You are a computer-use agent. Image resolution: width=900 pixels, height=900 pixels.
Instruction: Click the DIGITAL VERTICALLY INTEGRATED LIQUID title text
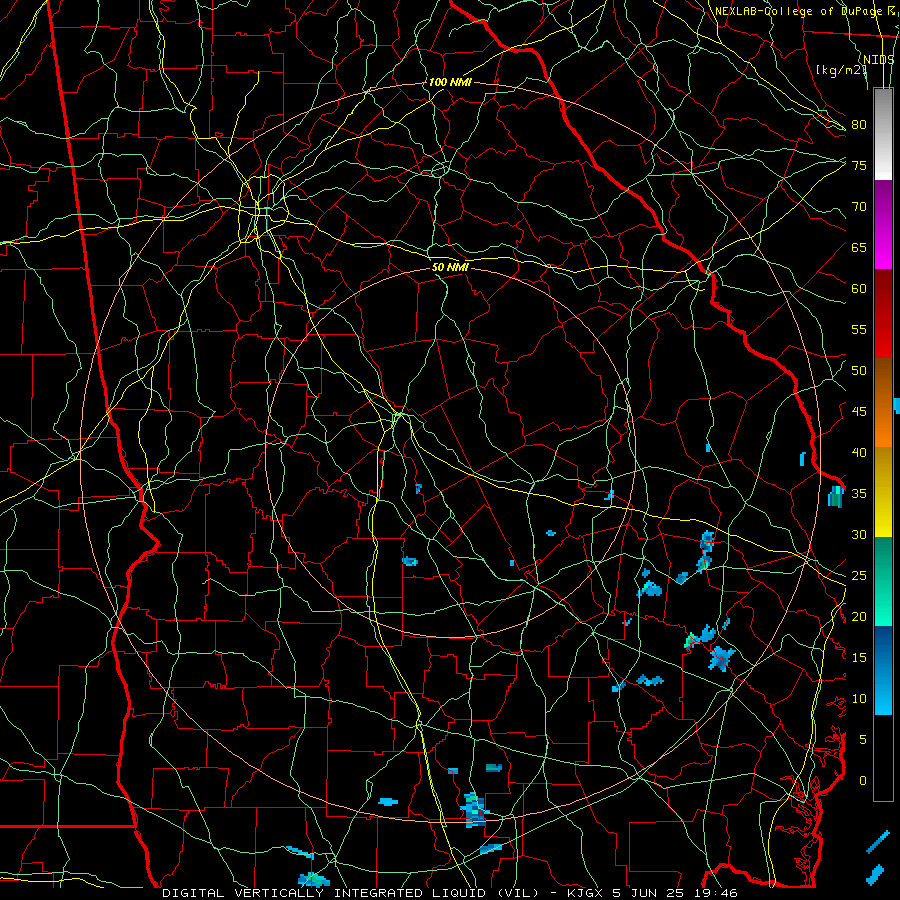coord(351,893)
